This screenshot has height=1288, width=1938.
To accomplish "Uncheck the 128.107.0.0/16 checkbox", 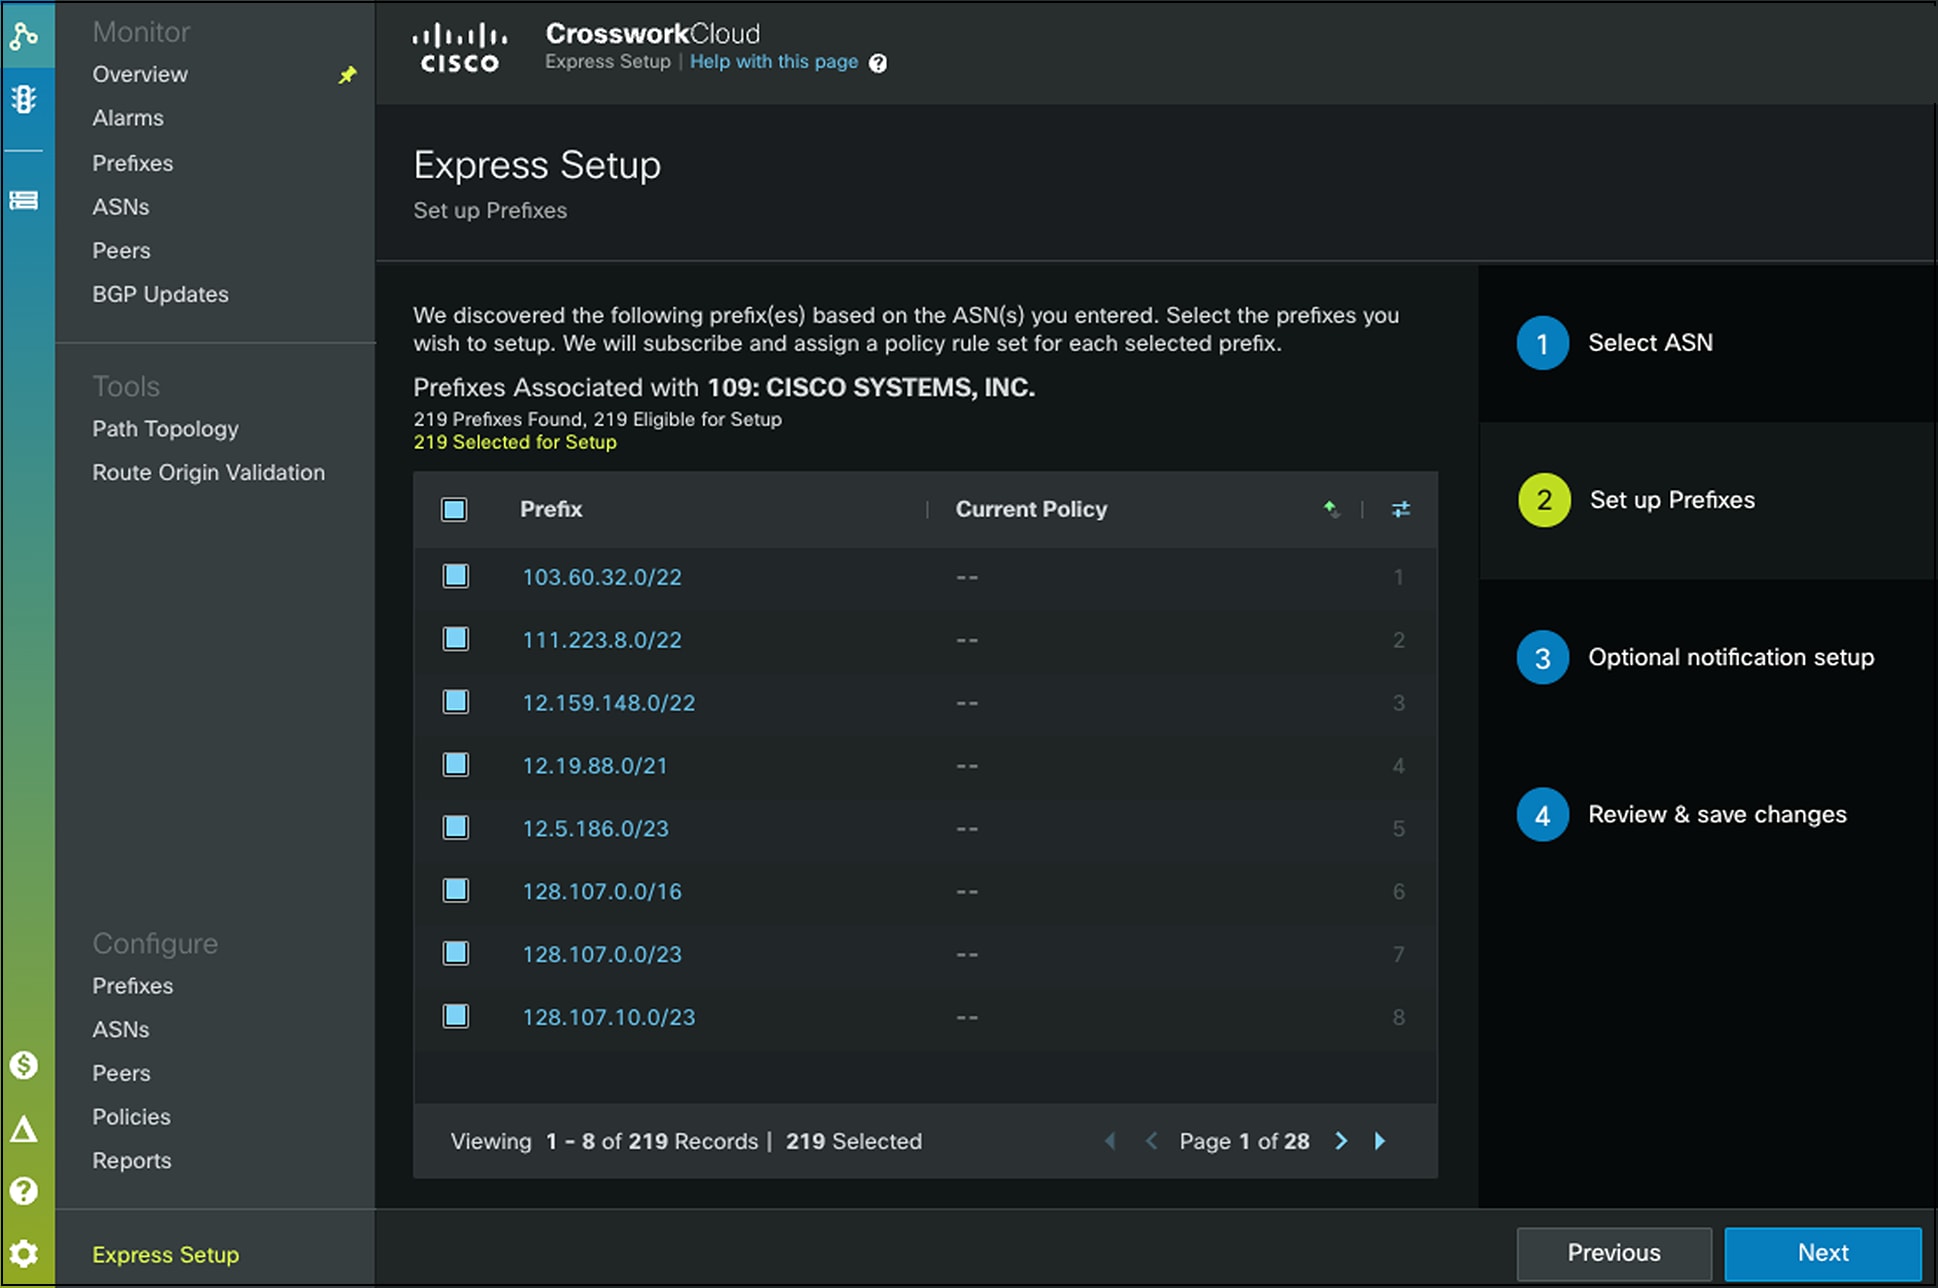I will point(456,890).
